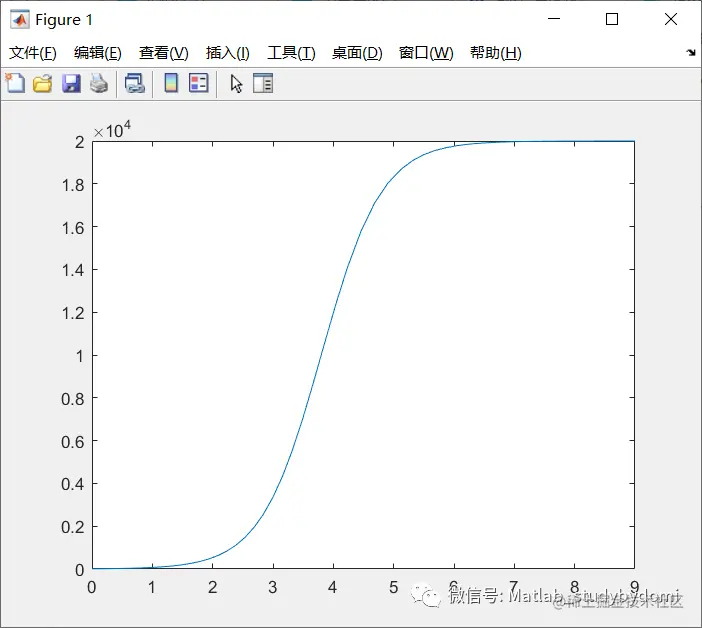Image resolution: width=702 pixels, height=628 pixels.
Task: Open a file with the folder icon
Action: pyautogui.click(x=43, y=84)
